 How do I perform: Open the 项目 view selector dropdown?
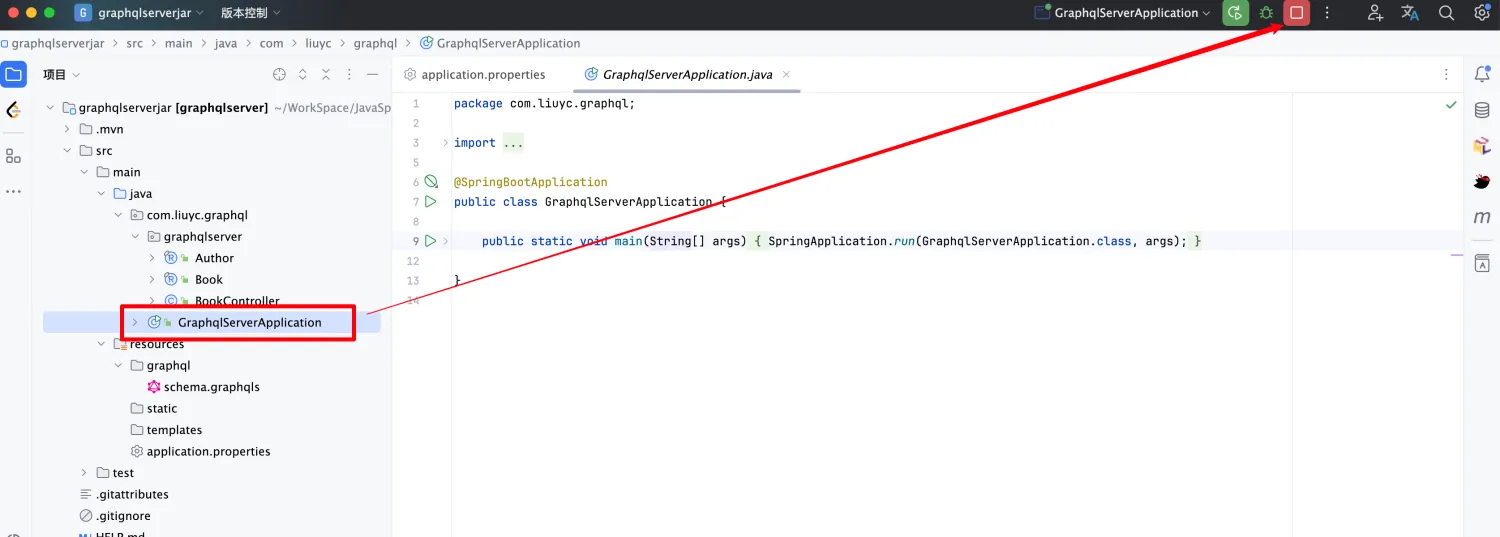(x=61, y=74)
